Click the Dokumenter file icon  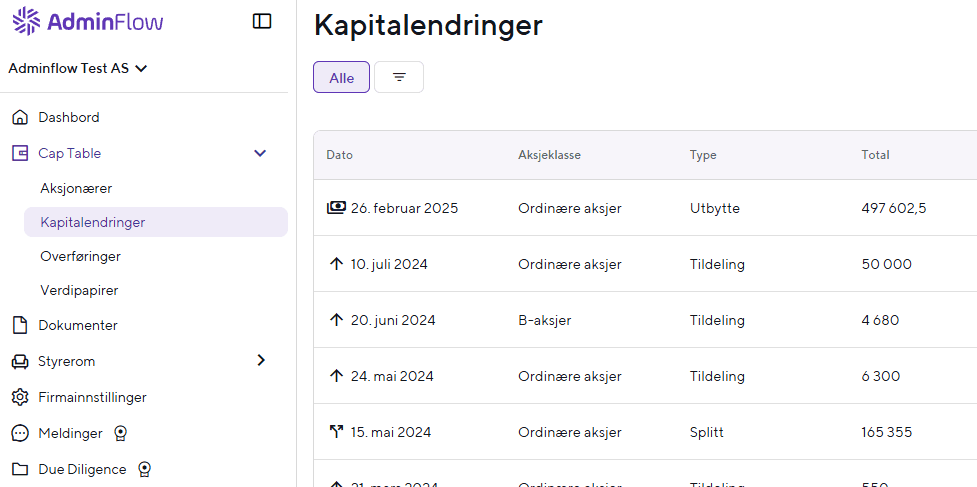coord(21,325)
